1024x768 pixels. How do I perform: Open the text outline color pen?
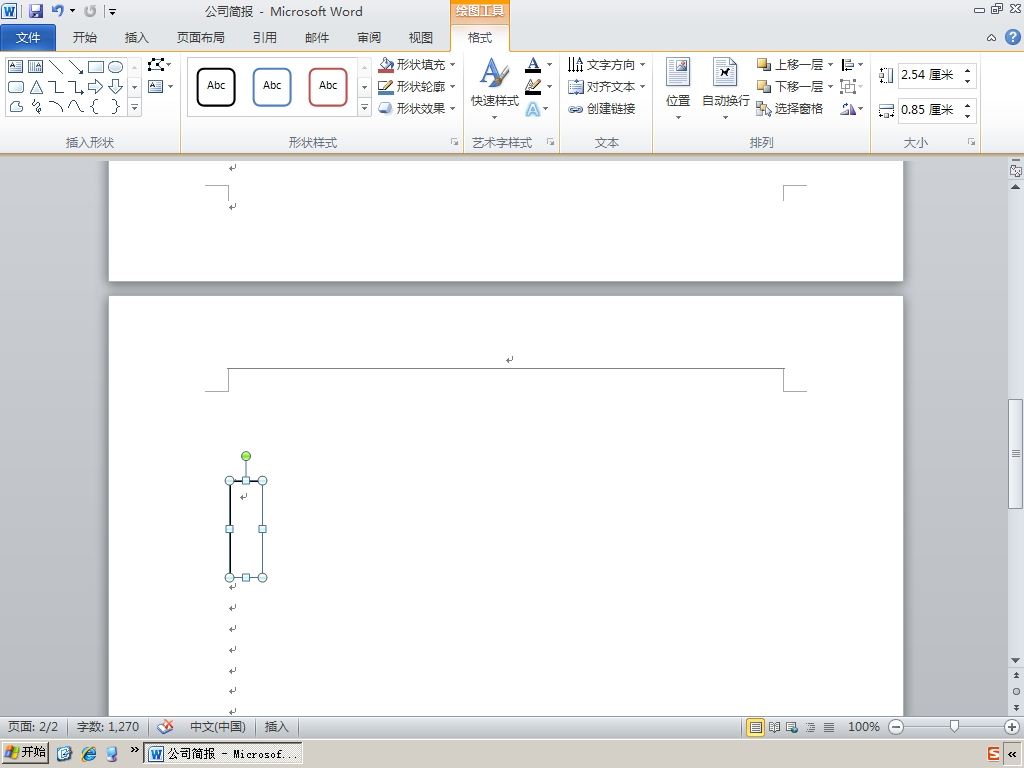point(539,86)
